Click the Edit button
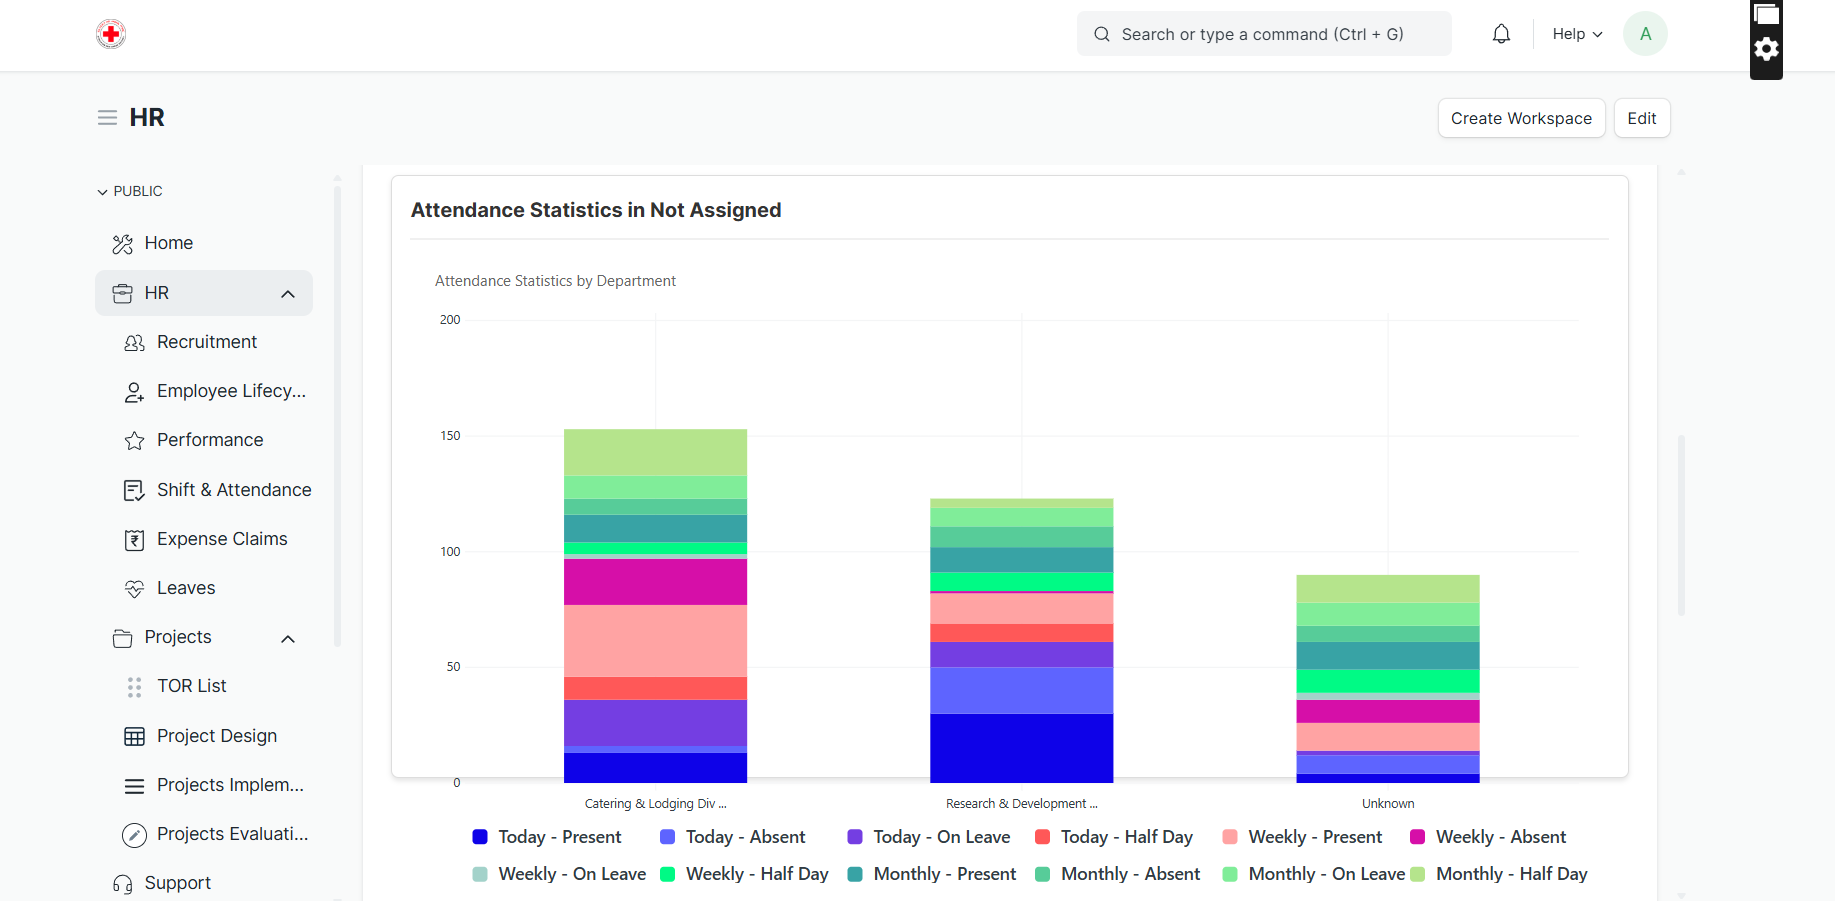Screen dimensions: 1835x901 (x=1641, y=118)
